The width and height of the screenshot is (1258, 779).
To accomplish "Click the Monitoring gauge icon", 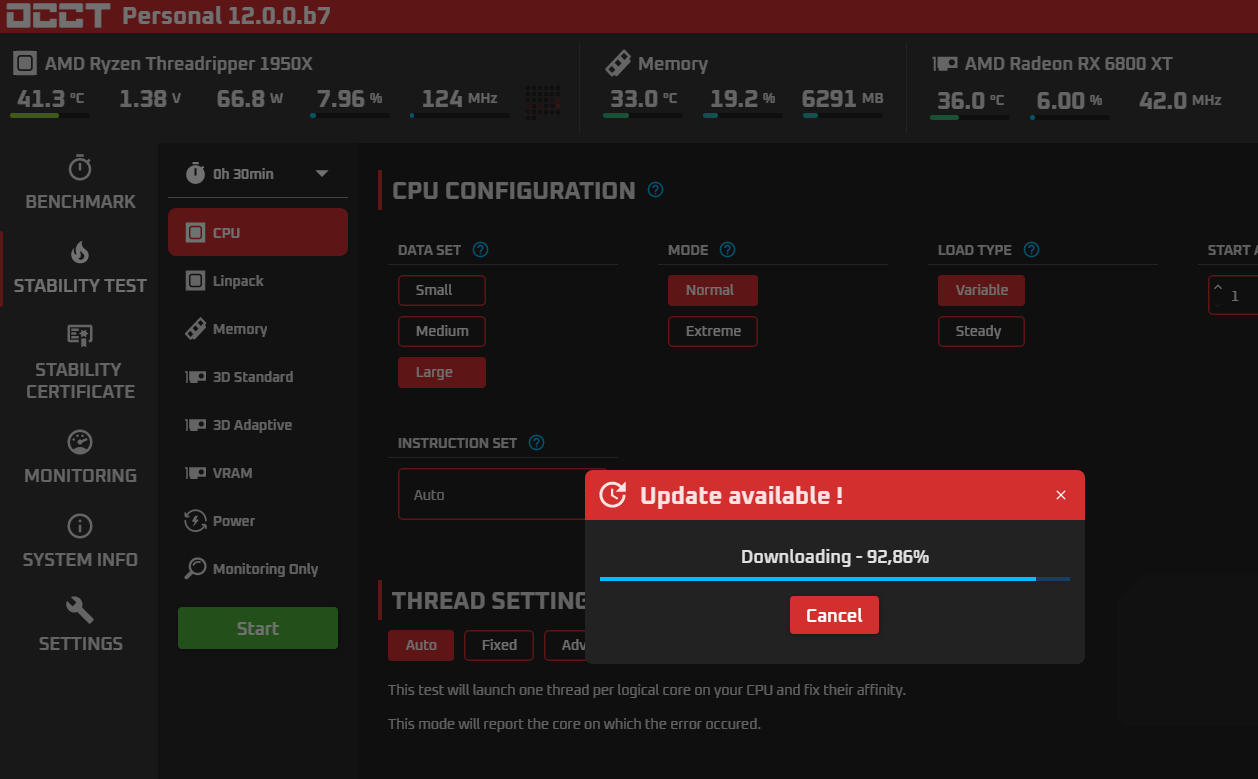I will coord(80,441).
